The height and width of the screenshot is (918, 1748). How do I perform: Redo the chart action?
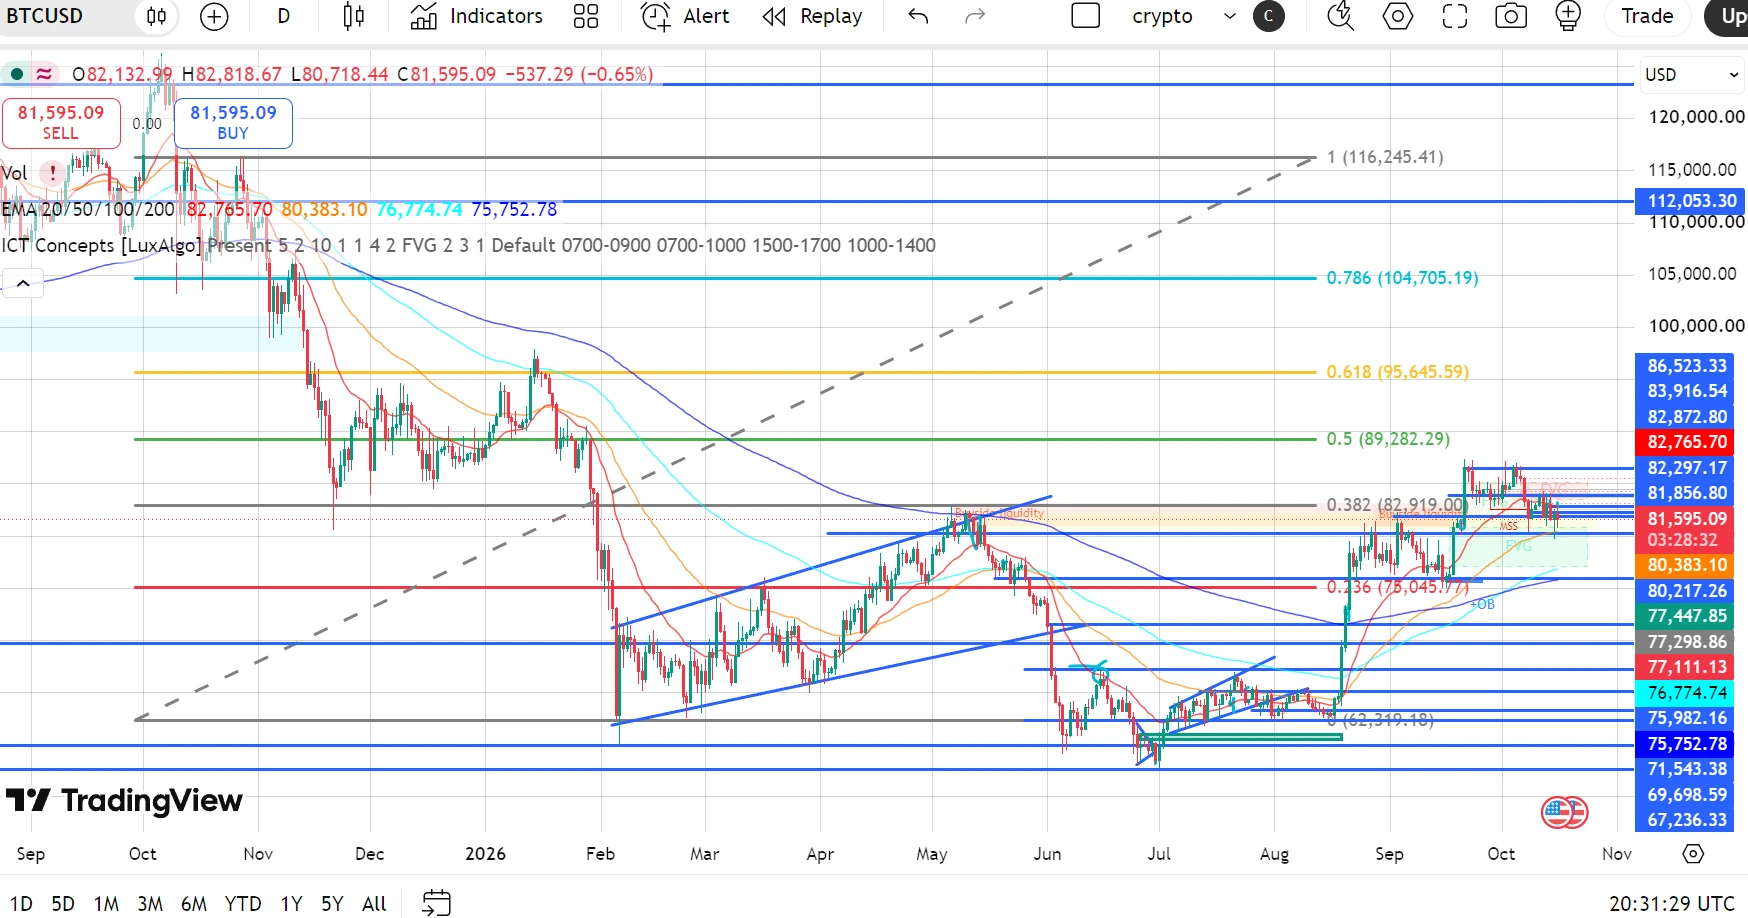point(975,16)
